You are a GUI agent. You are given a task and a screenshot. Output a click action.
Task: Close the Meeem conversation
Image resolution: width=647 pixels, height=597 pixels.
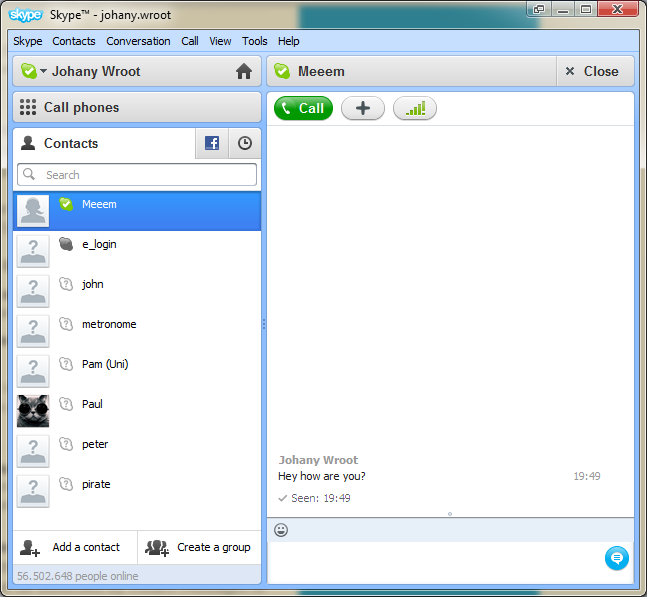[x=595, y=71]
